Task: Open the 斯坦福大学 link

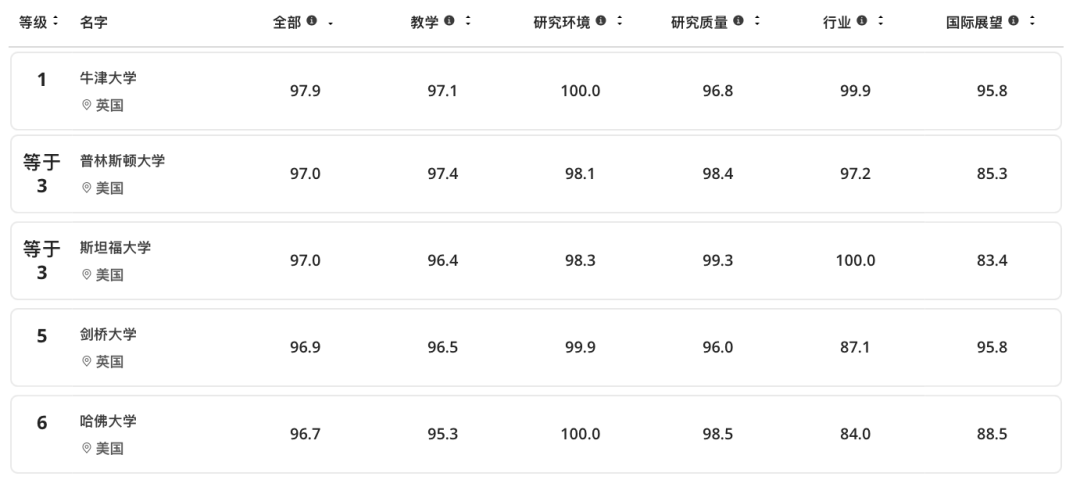Action: (x=115, y=247)
